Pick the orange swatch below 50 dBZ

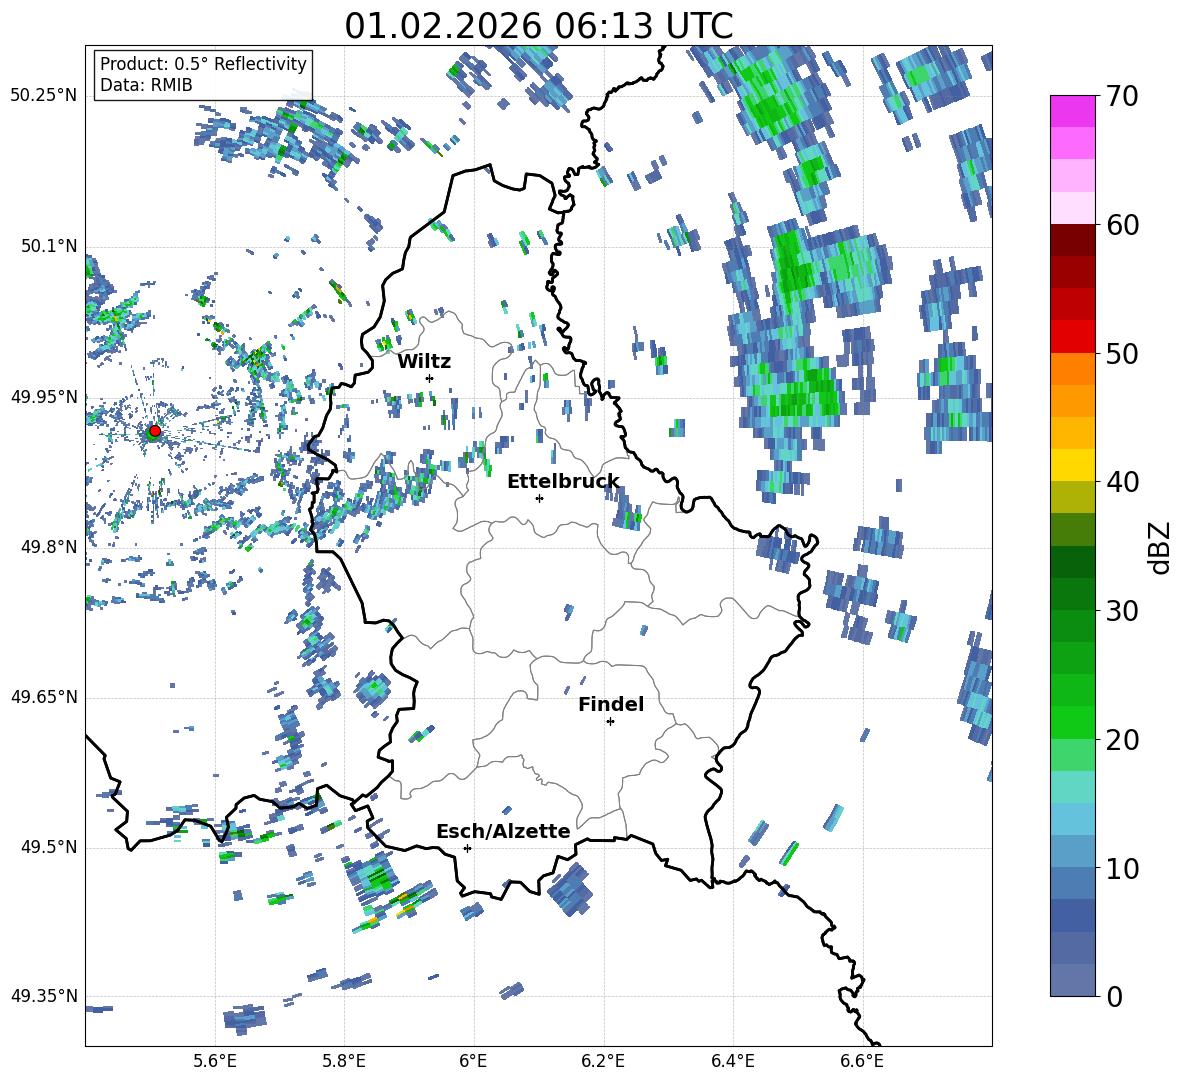1072,369
